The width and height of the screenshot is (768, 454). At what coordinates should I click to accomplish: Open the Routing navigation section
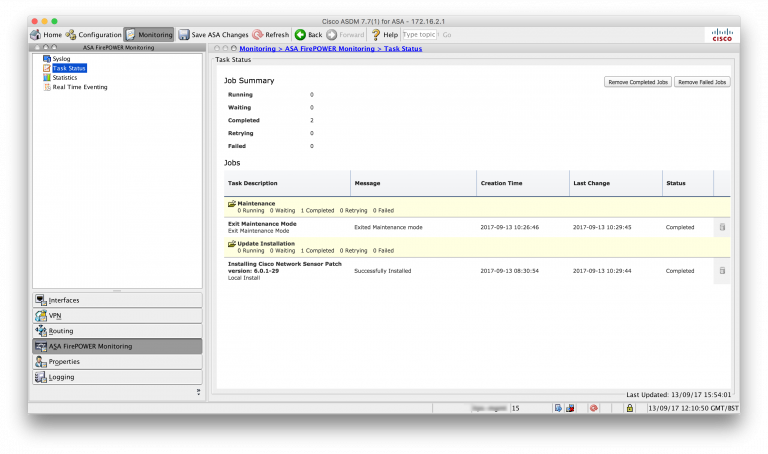pos(118,331)
